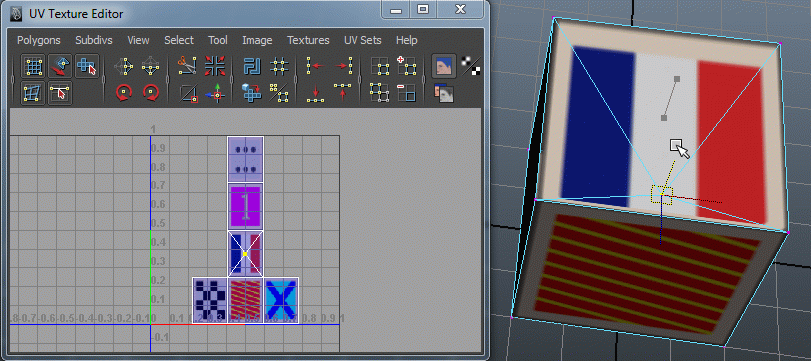Toggle dim image display icon
This screenshot has width=811, height=361.
pos(444,93)
